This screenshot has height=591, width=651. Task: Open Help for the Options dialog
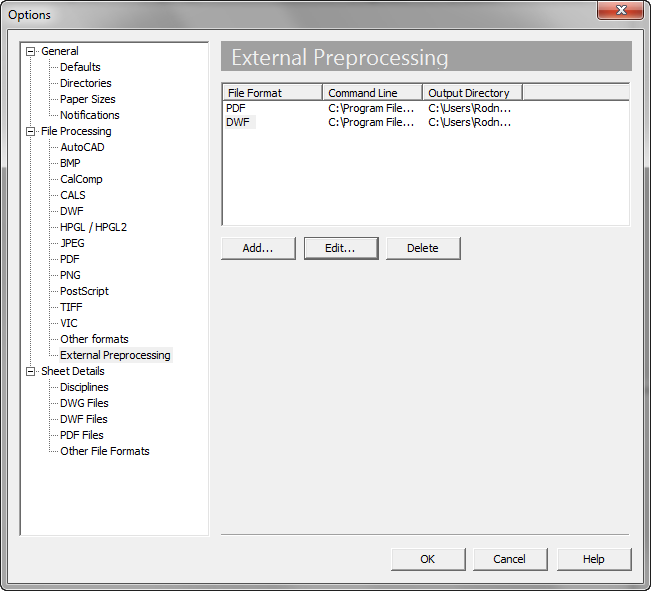[594, 559]
